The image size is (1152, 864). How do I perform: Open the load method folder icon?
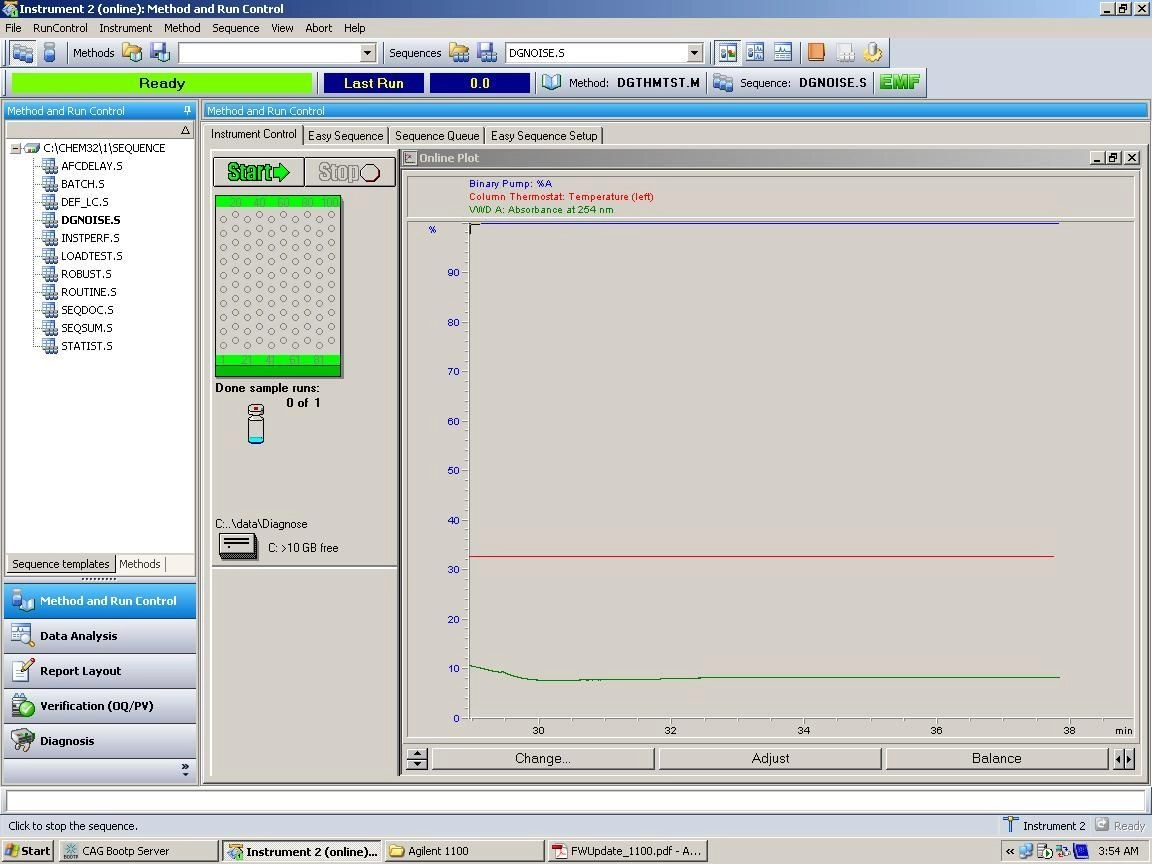click(132, 53)
